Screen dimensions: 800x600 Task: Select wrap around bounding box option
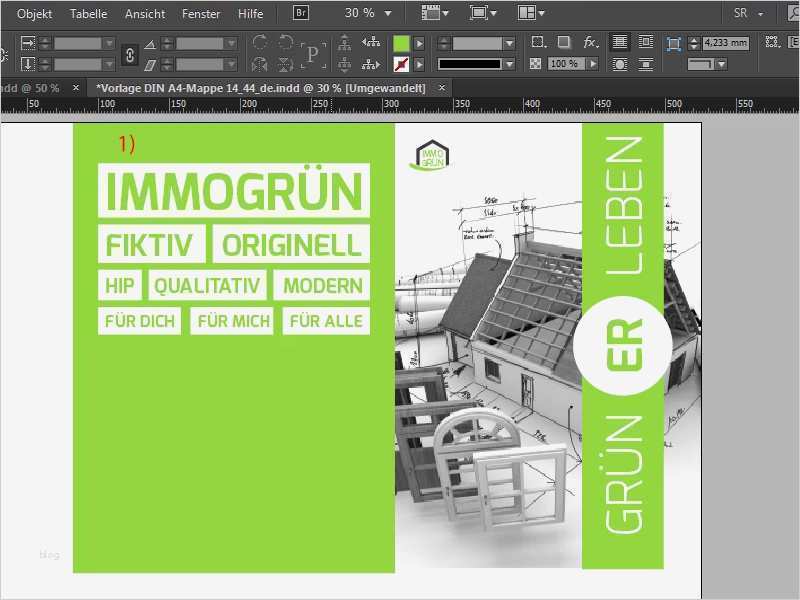pyautogui.click(x=645, y=42)
